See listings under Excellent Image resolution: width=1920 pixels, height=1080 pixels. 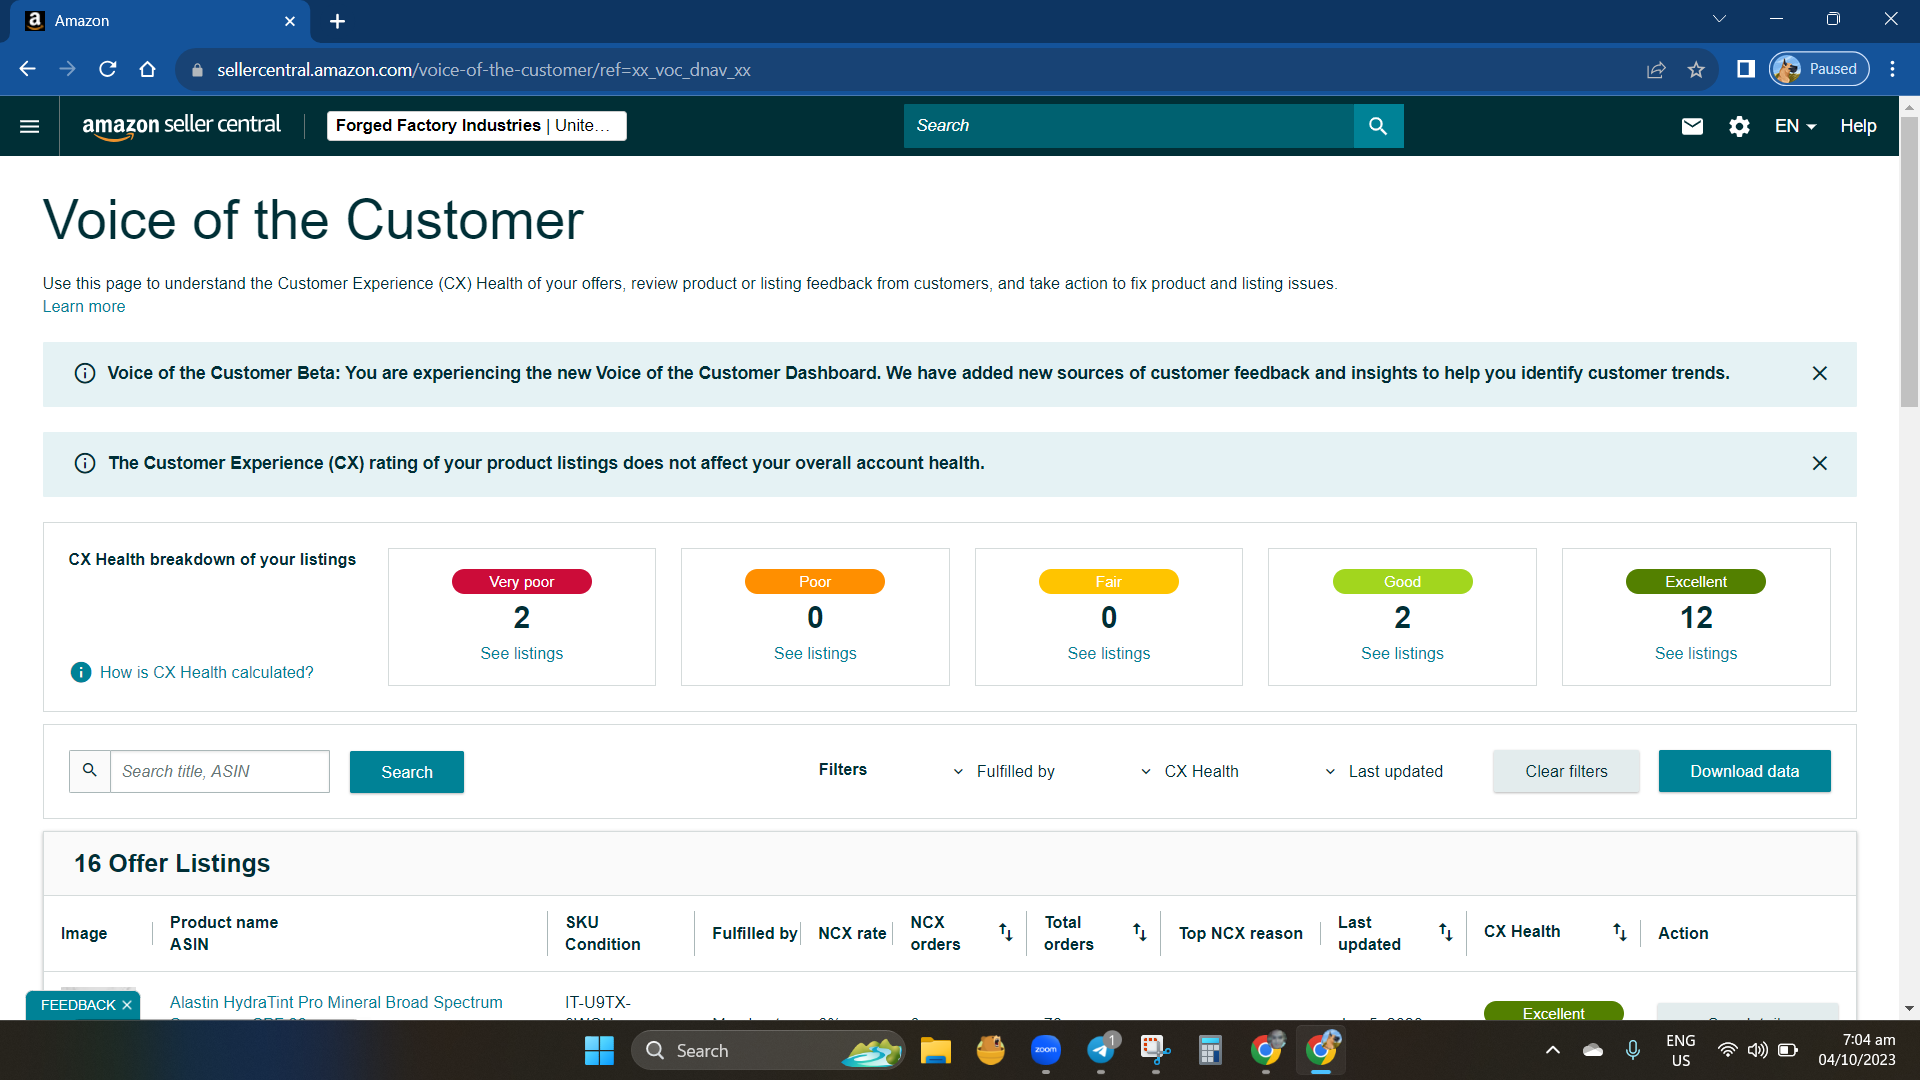tap(1695, 653)
